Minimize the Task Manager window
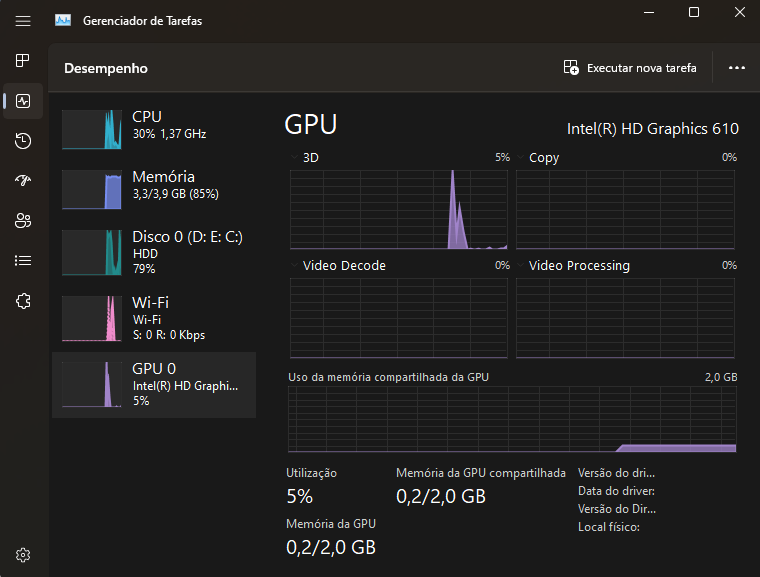 (x=649, y=12)
